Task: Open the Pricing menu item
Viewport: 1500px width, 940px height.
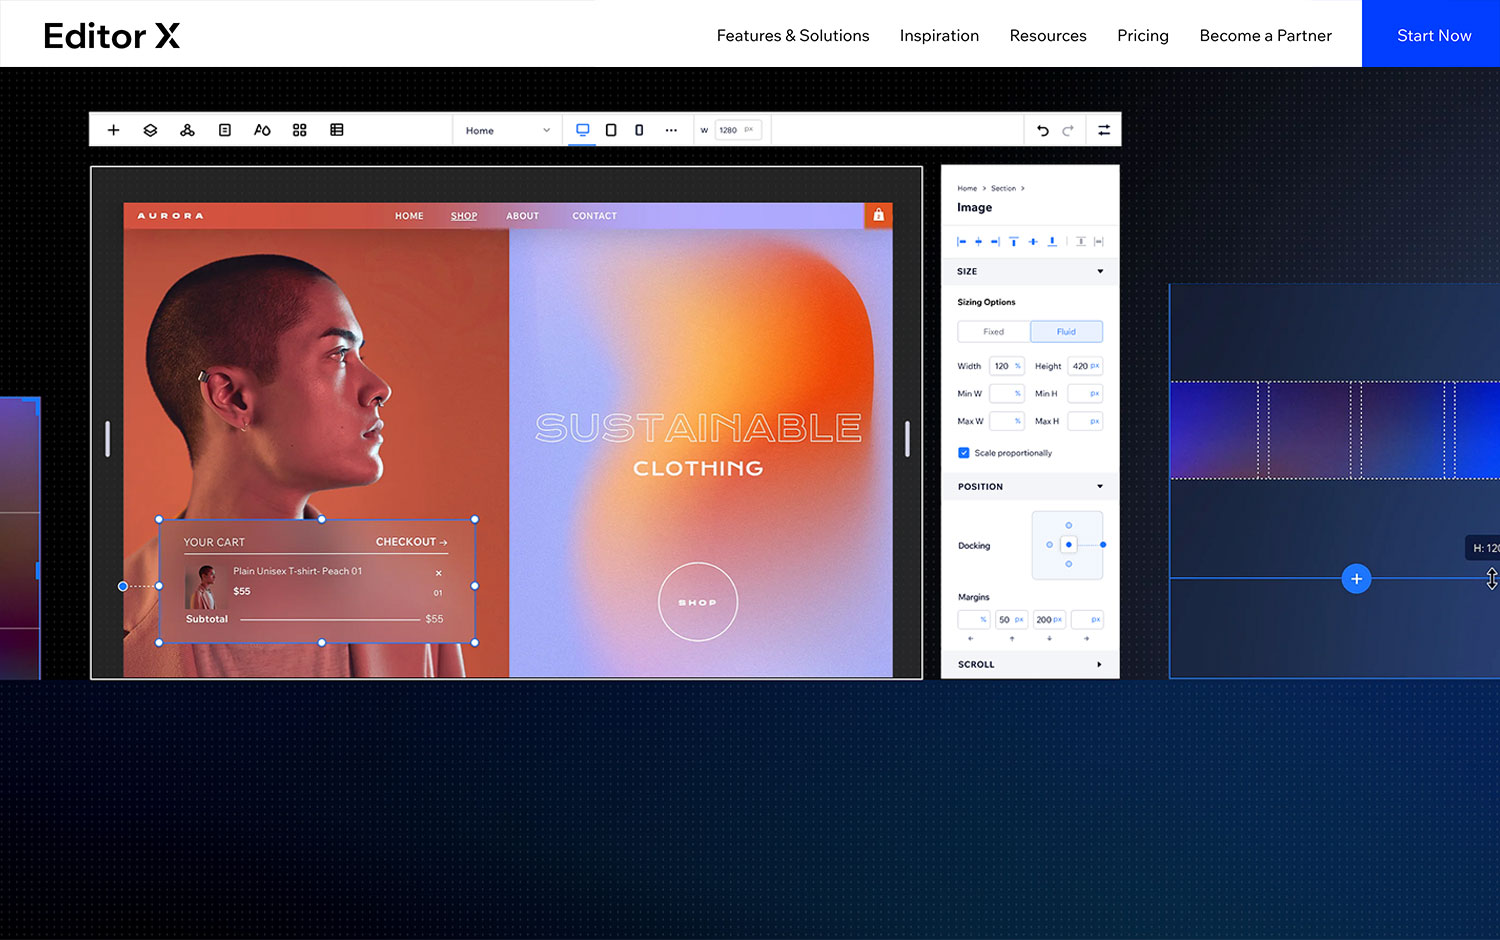Action: [x=1142, y=35]
